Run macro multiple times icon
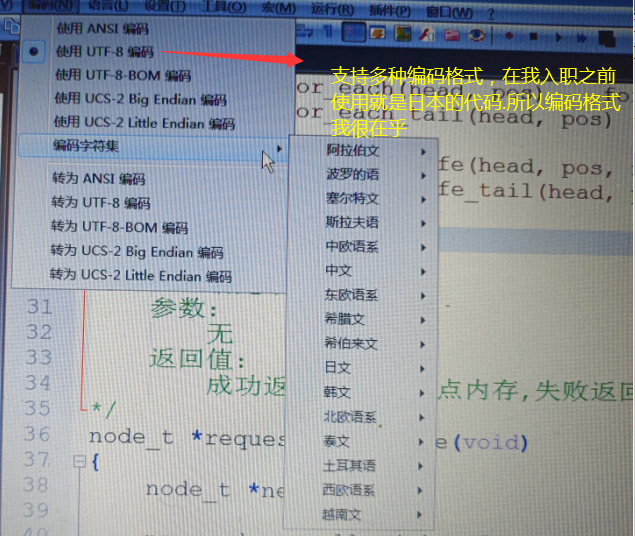Image resolution: width=635 pixels, height=536 pixels. [582, 38]
